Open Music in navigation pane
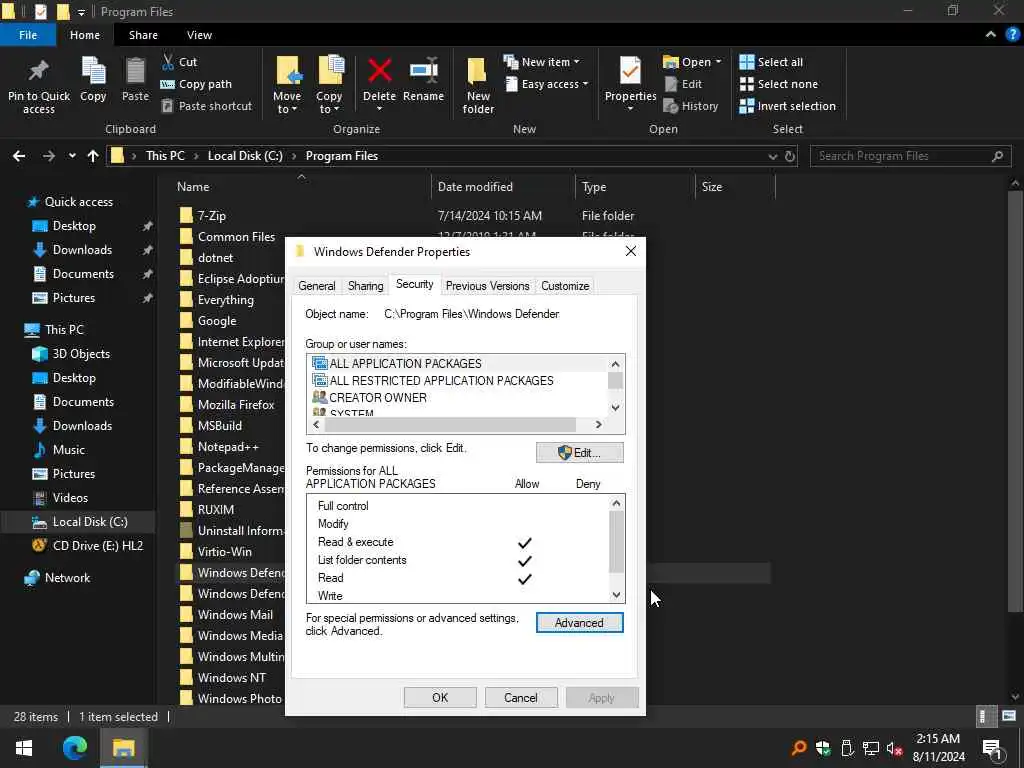Viewport: 1024px width, 768px height. tap(69, 449)
